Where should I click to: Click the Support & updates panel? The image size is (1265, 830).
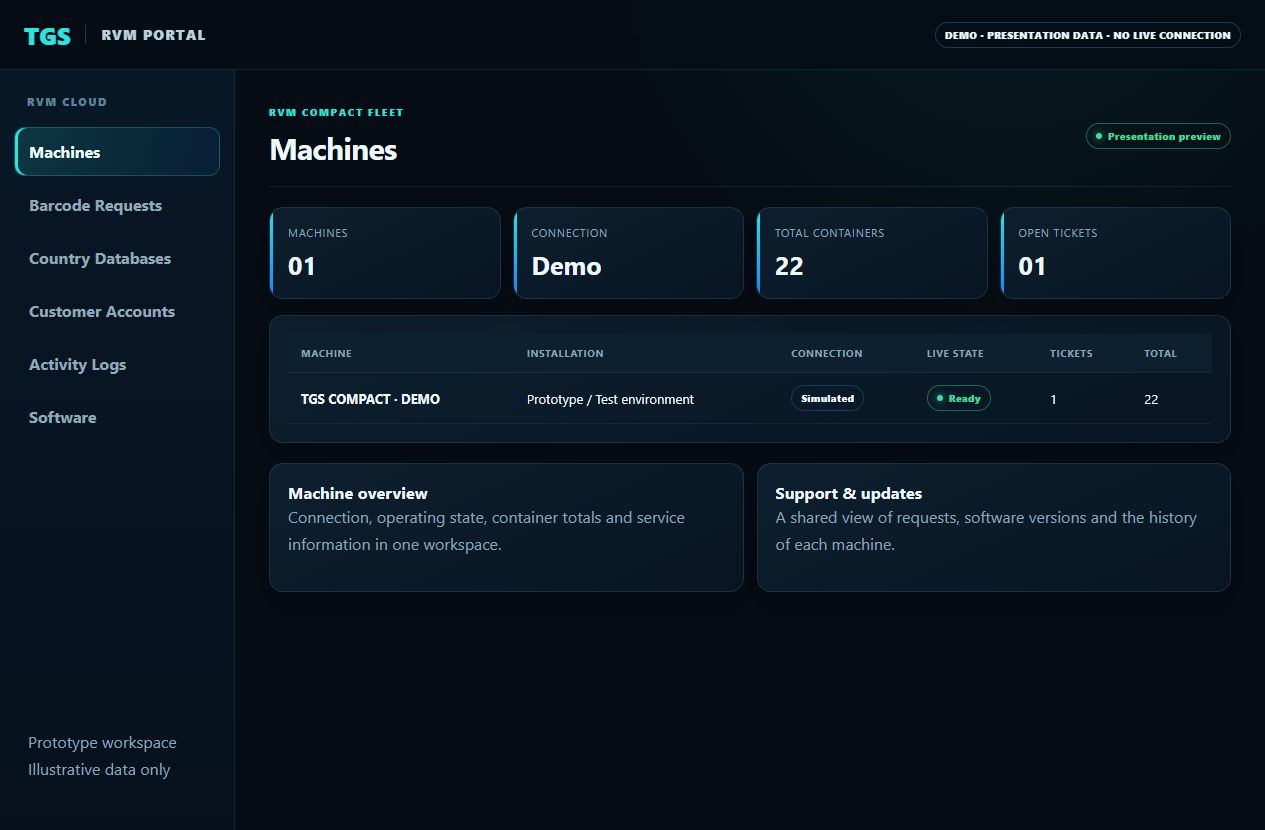click(x=994, y=527)
